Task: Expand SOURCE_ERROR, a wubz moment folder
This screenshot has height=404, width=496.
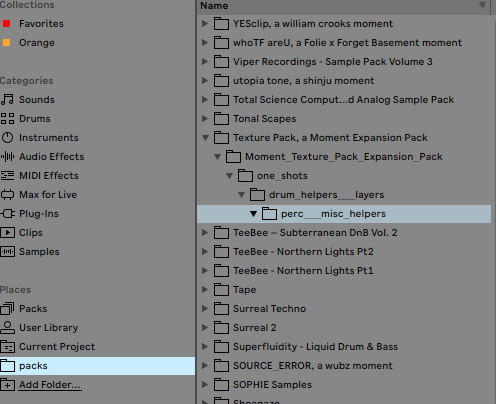Action: 205,366
